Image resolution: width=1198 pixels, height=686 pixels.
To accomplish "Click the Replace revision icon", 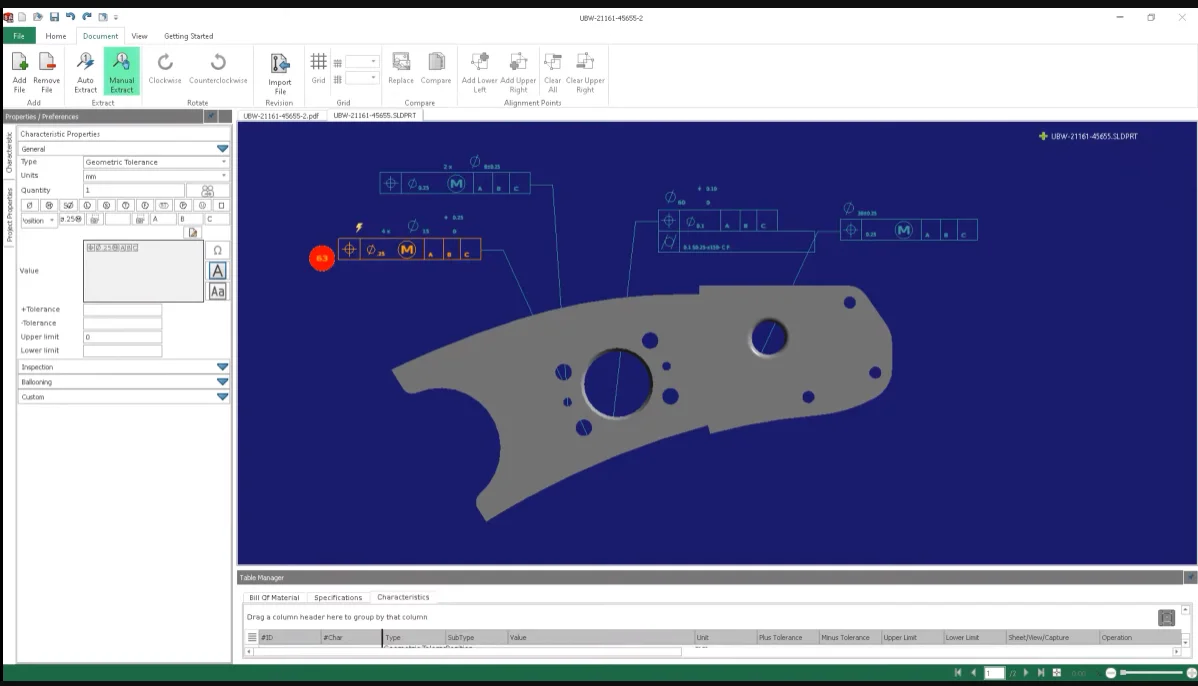I will [x=400, y=68].
